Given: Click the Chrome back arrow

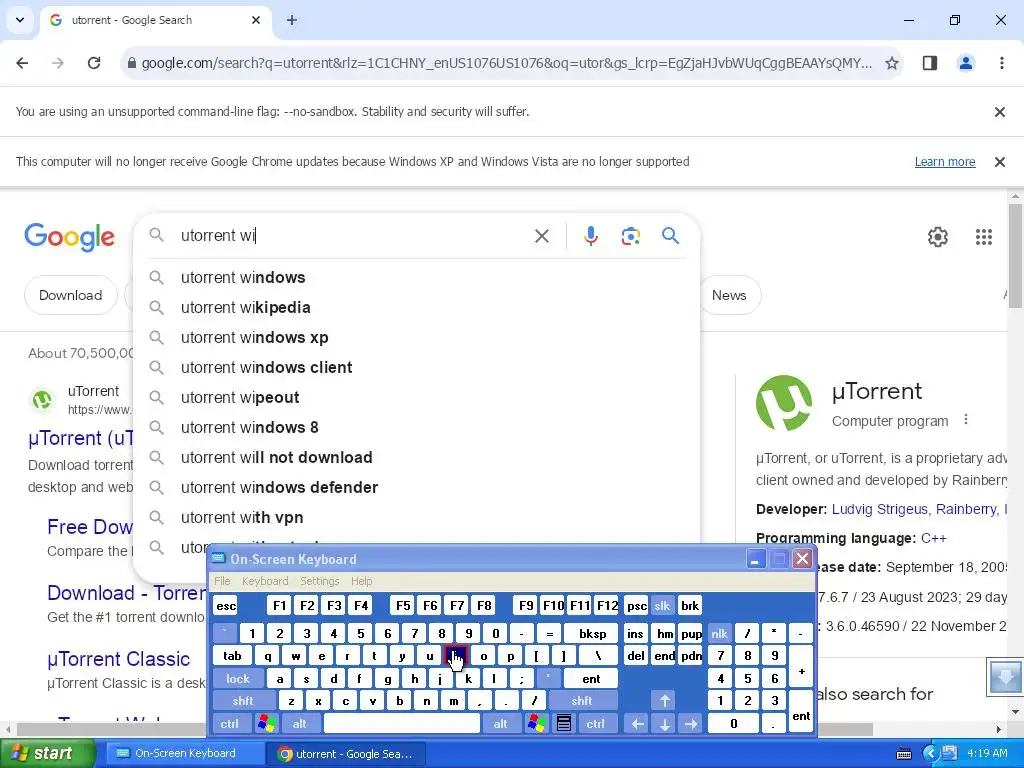Looking at the screenshot, I should pos(22,63).
